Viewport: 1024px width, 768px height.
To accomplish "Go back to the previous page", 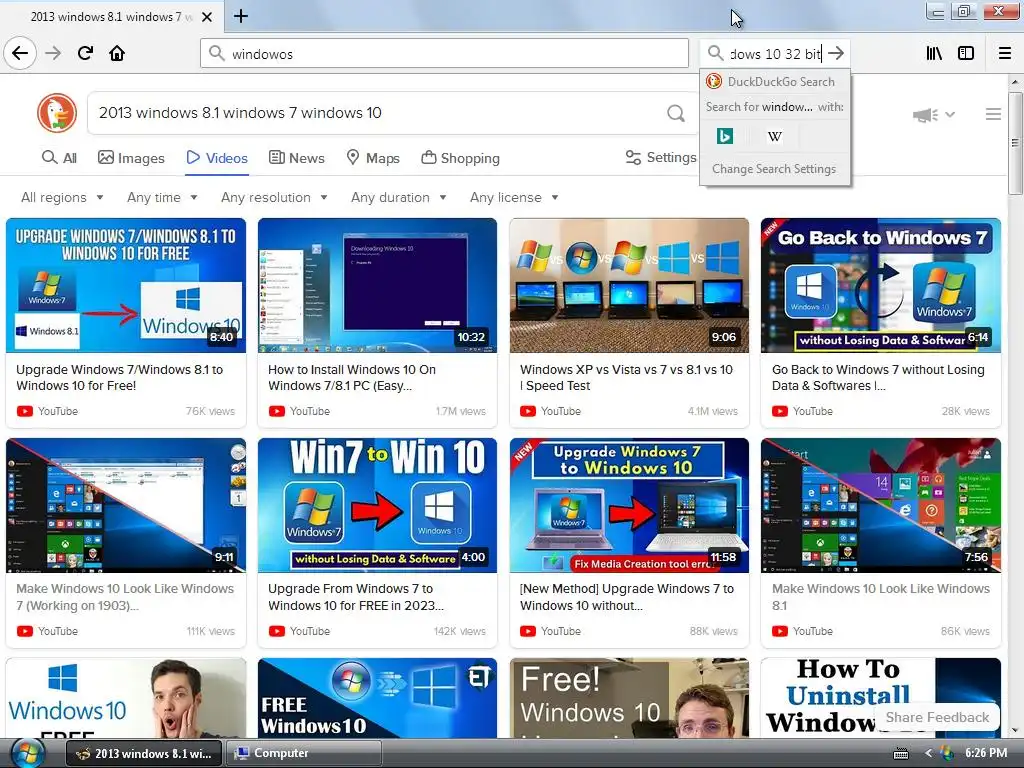I will click(20, 53).
